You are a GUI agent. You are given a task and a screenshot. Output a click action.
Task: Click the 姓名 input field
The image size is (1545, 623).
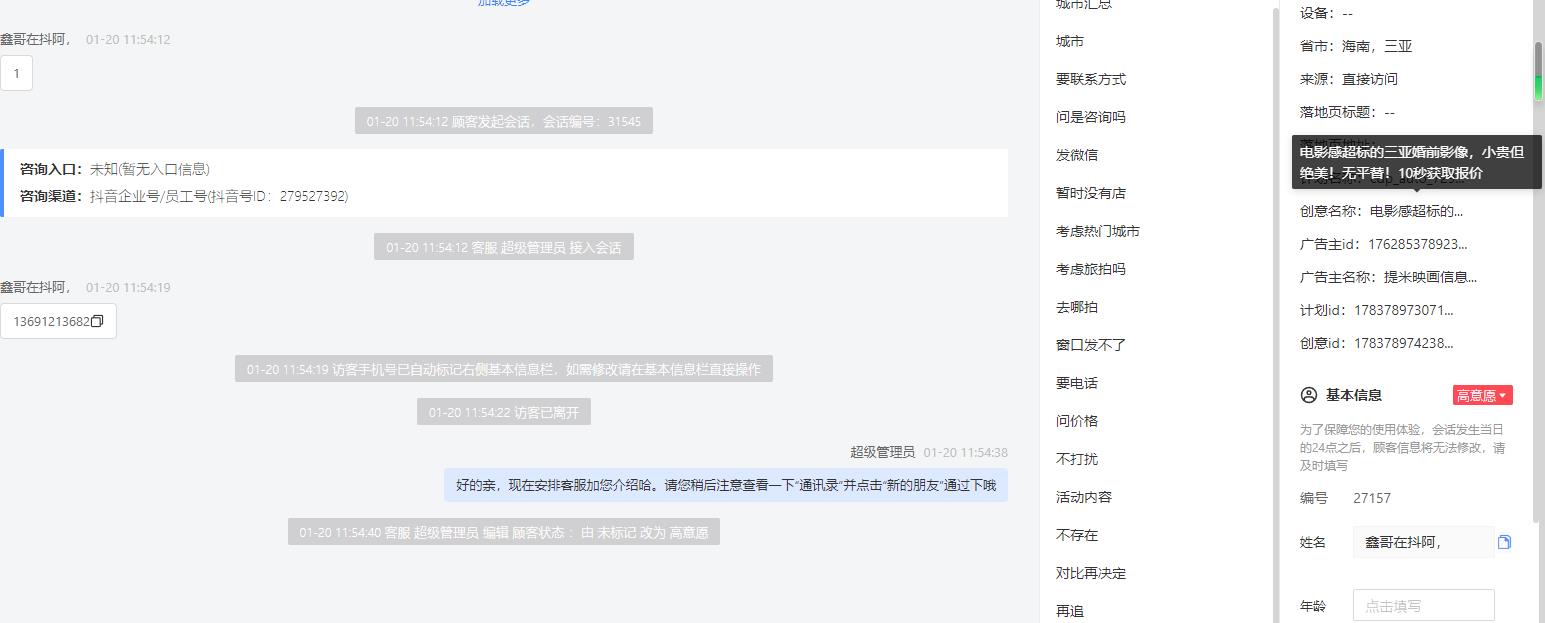1423,542
